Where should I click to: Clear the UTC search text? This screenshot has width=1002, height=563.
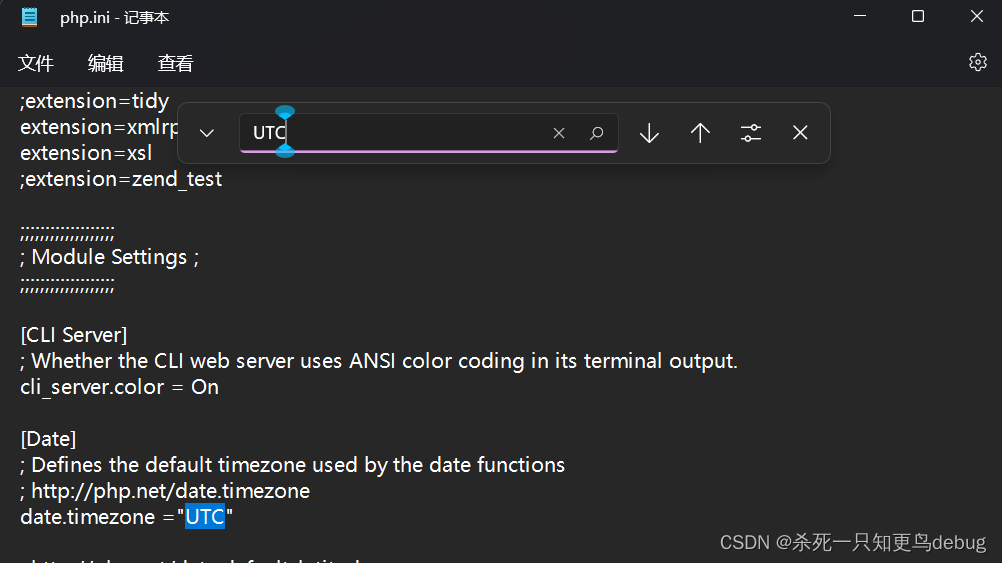tap(559, 133)
